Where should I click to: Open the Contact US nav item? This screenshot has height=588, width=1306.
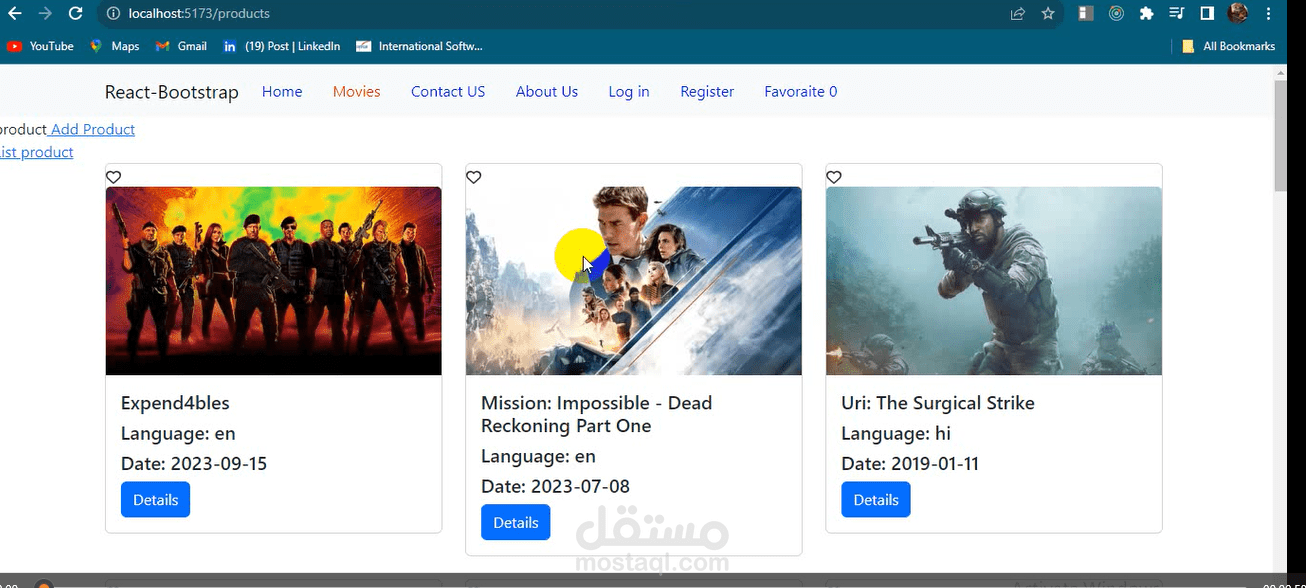(448, 91)
